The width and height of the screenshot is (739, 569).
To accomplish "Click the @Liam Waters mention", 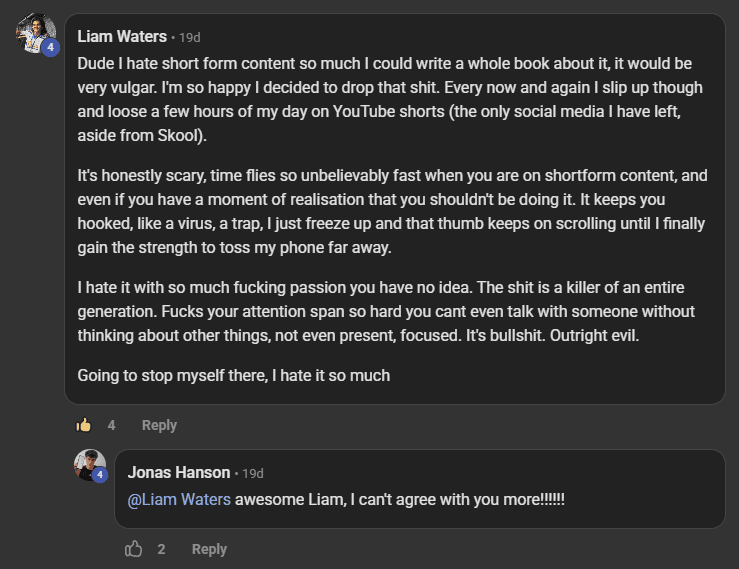I will (x=179, y=499).
